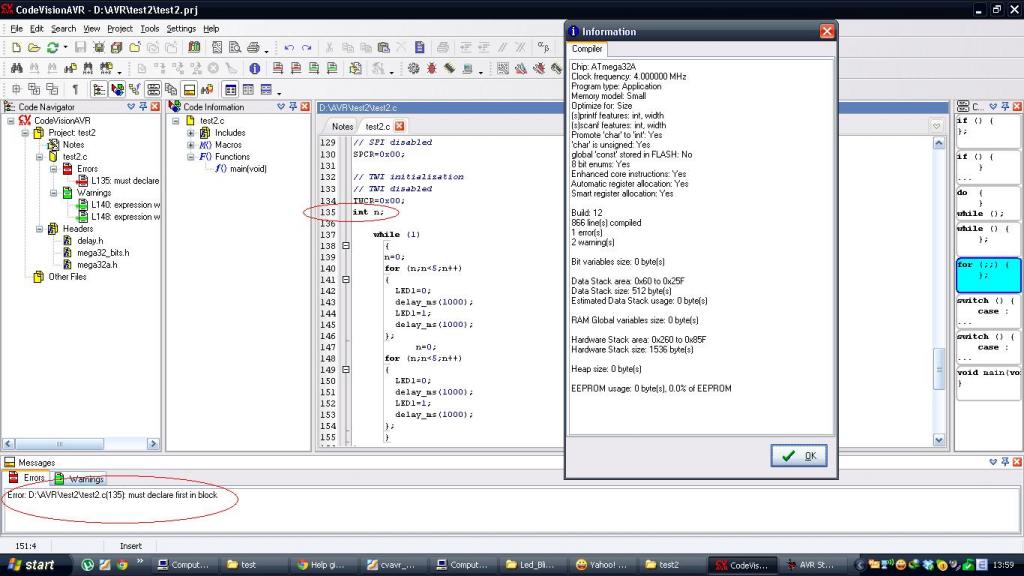Click the new file icon in the toolbar
This screenshot has height=576, width=1024.
(x=17, y=48)
